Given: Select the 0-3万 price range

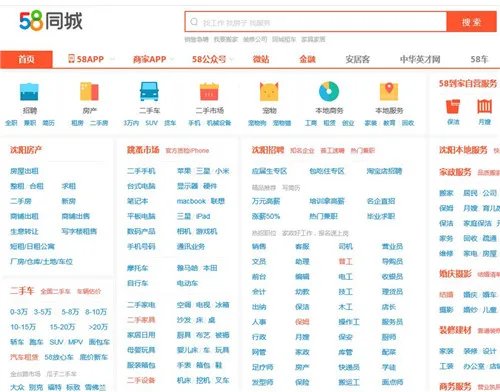Looking at the screenshot, I should click(19, 312).
